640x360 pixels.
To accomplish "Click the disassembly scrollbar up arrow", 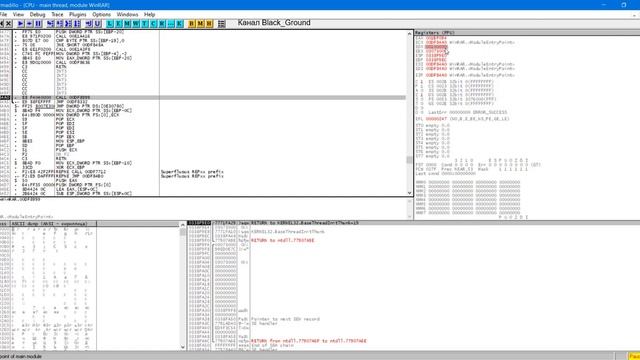I will 409,34.
